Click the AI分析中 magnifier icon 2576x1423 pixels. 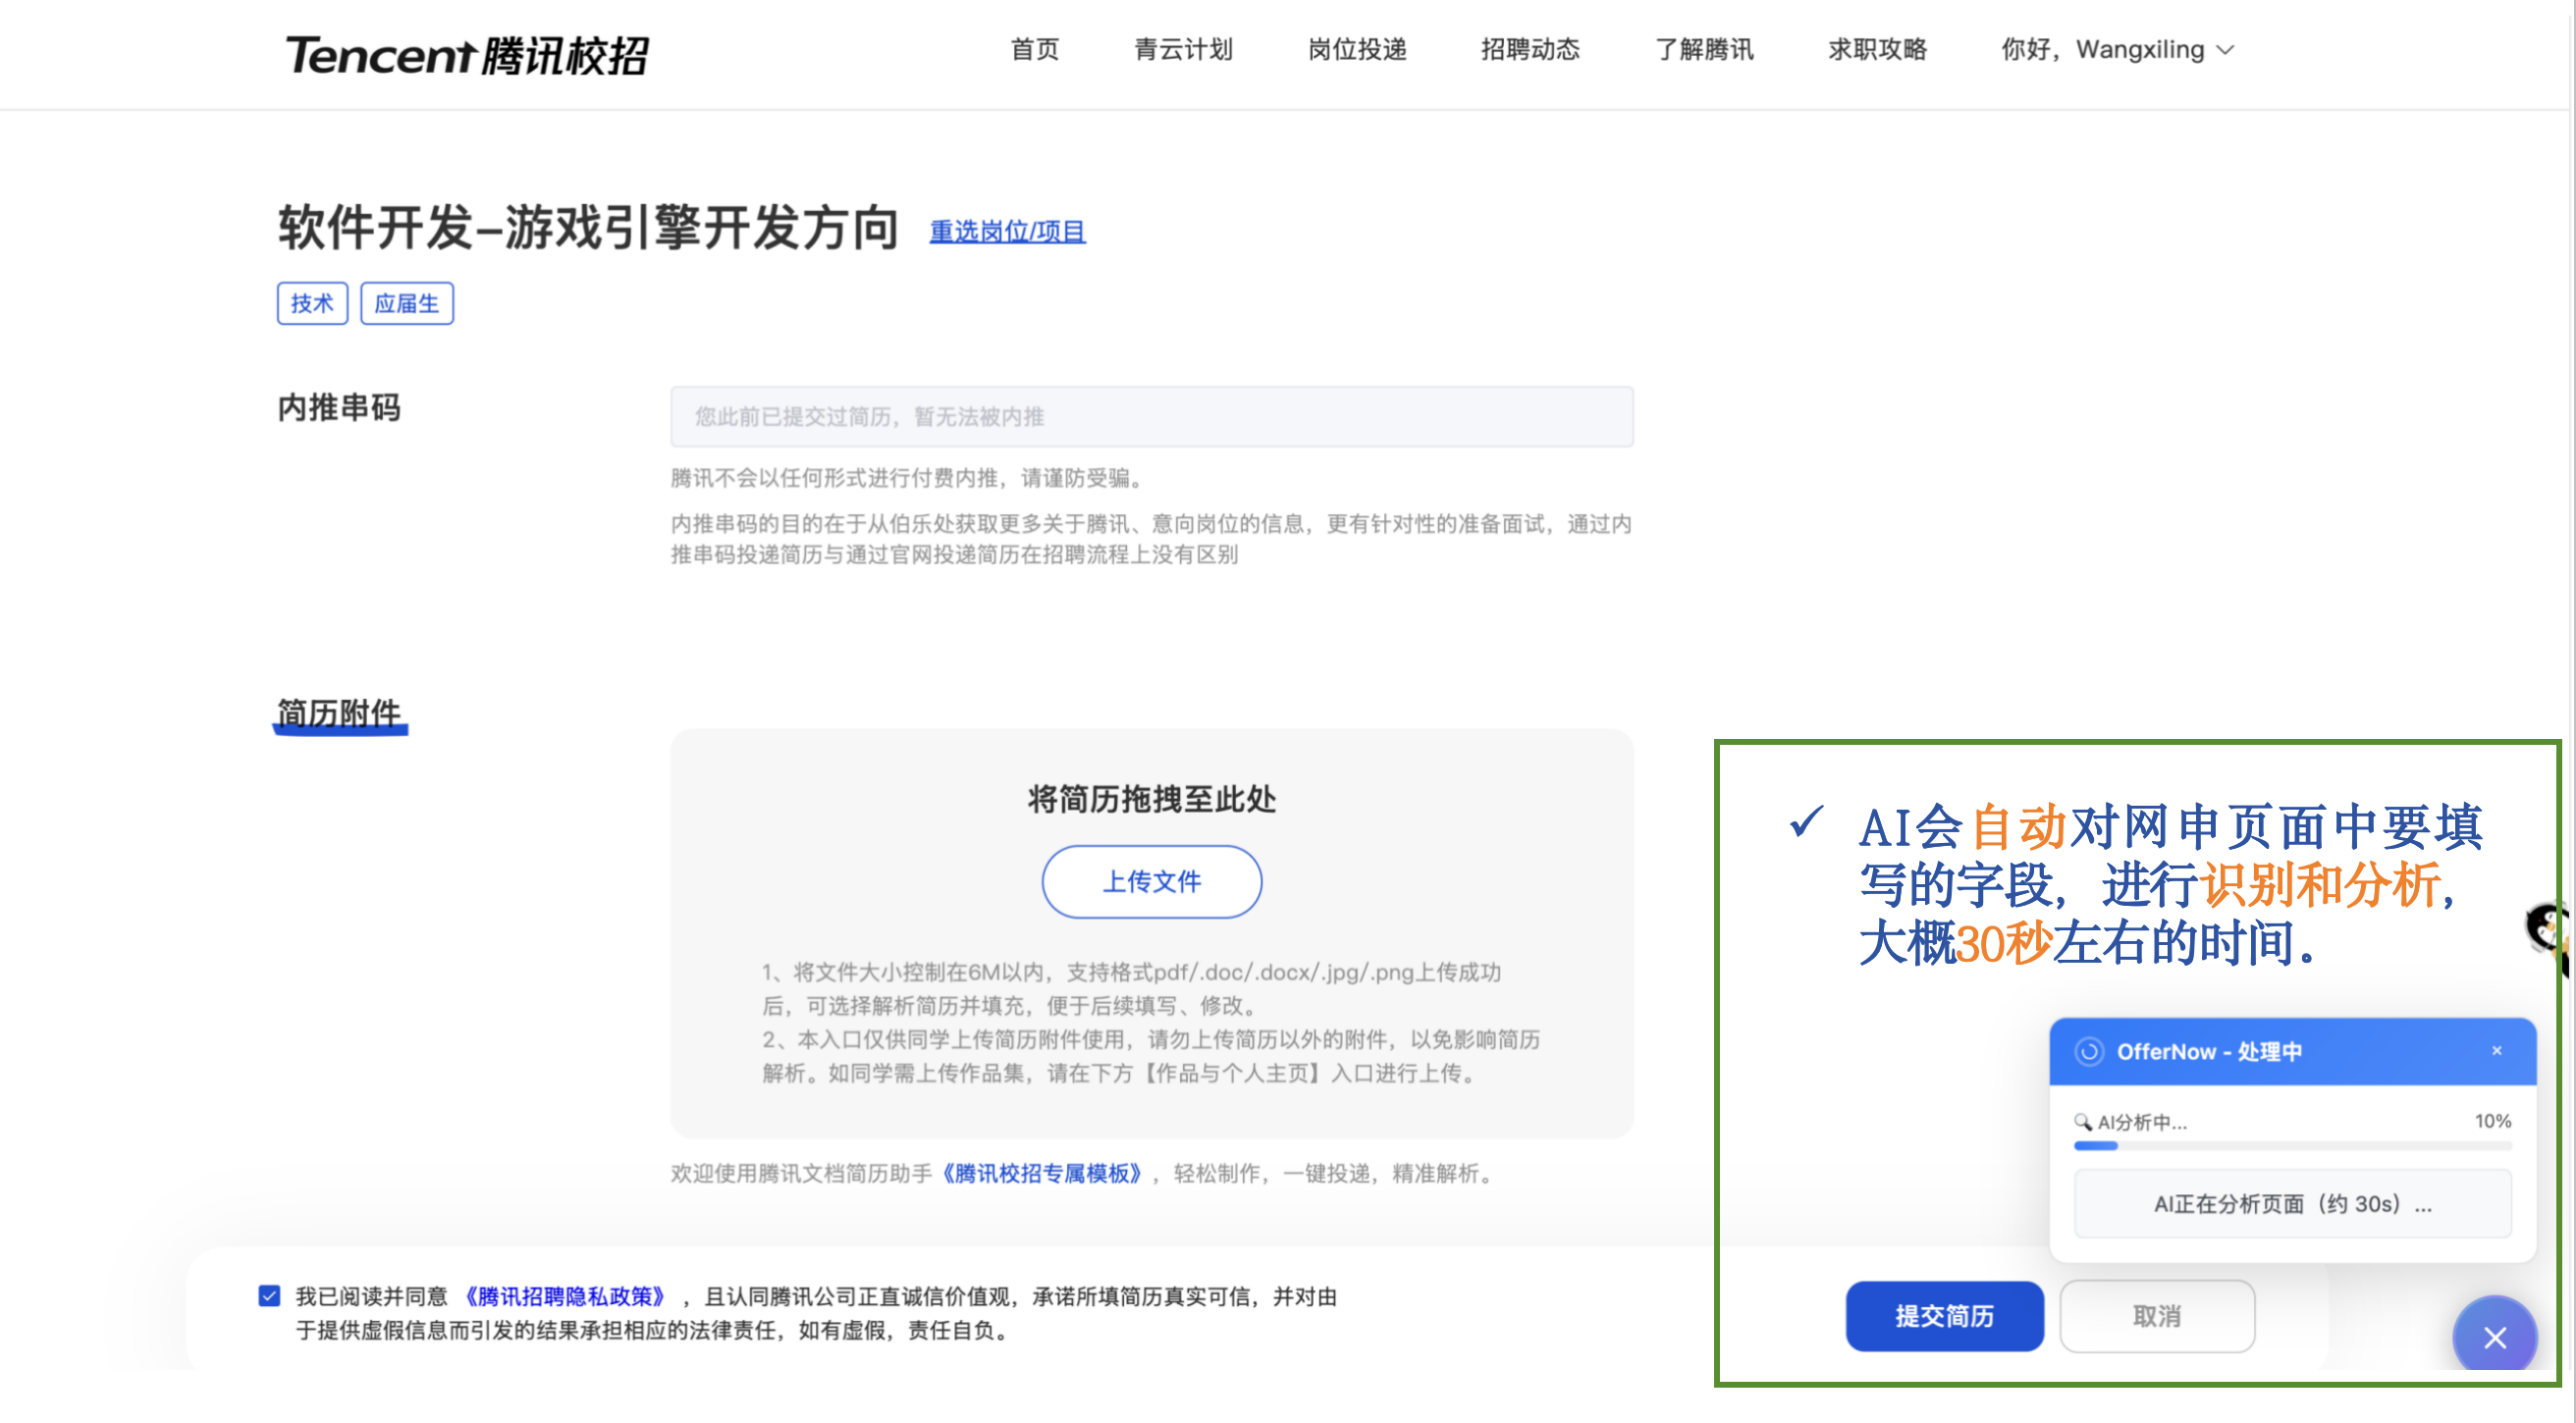point(2083,1121)
